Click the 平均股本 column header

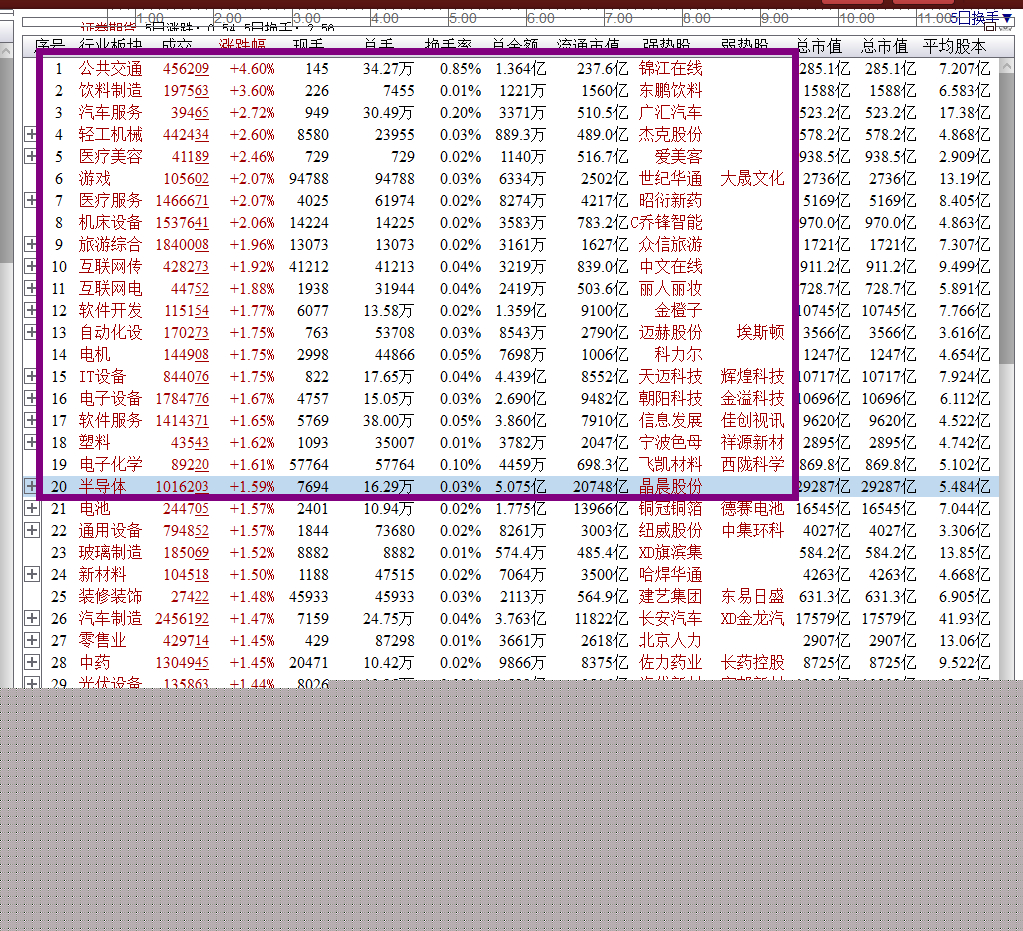954,46
